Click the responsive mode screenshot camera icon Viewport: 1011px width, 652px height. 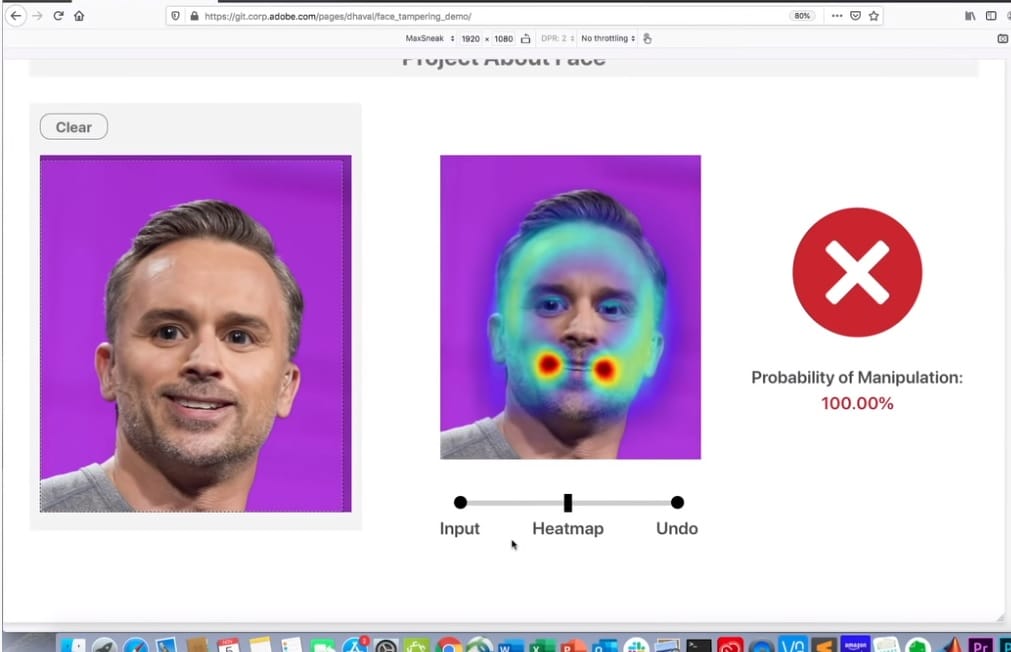(1003, 39)
